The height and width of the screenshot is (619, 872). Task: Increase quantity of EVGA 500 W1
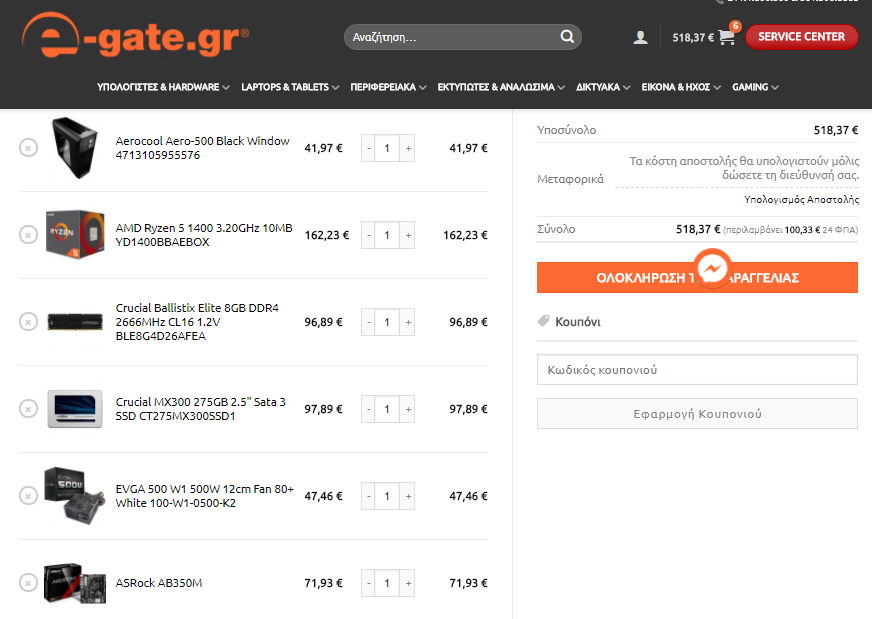408,496
